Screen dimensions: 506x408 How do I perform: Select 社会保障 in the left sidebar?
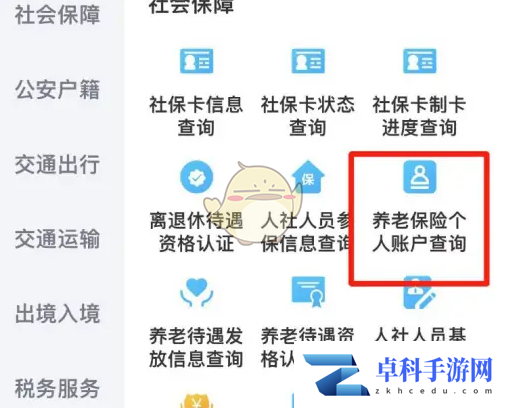point(57,15)
